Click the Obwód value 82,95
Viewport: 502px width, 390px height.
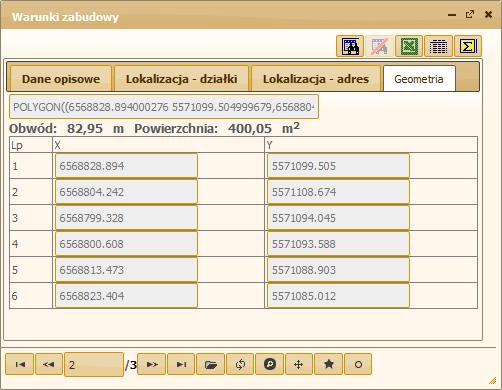[x=85, y=128]
